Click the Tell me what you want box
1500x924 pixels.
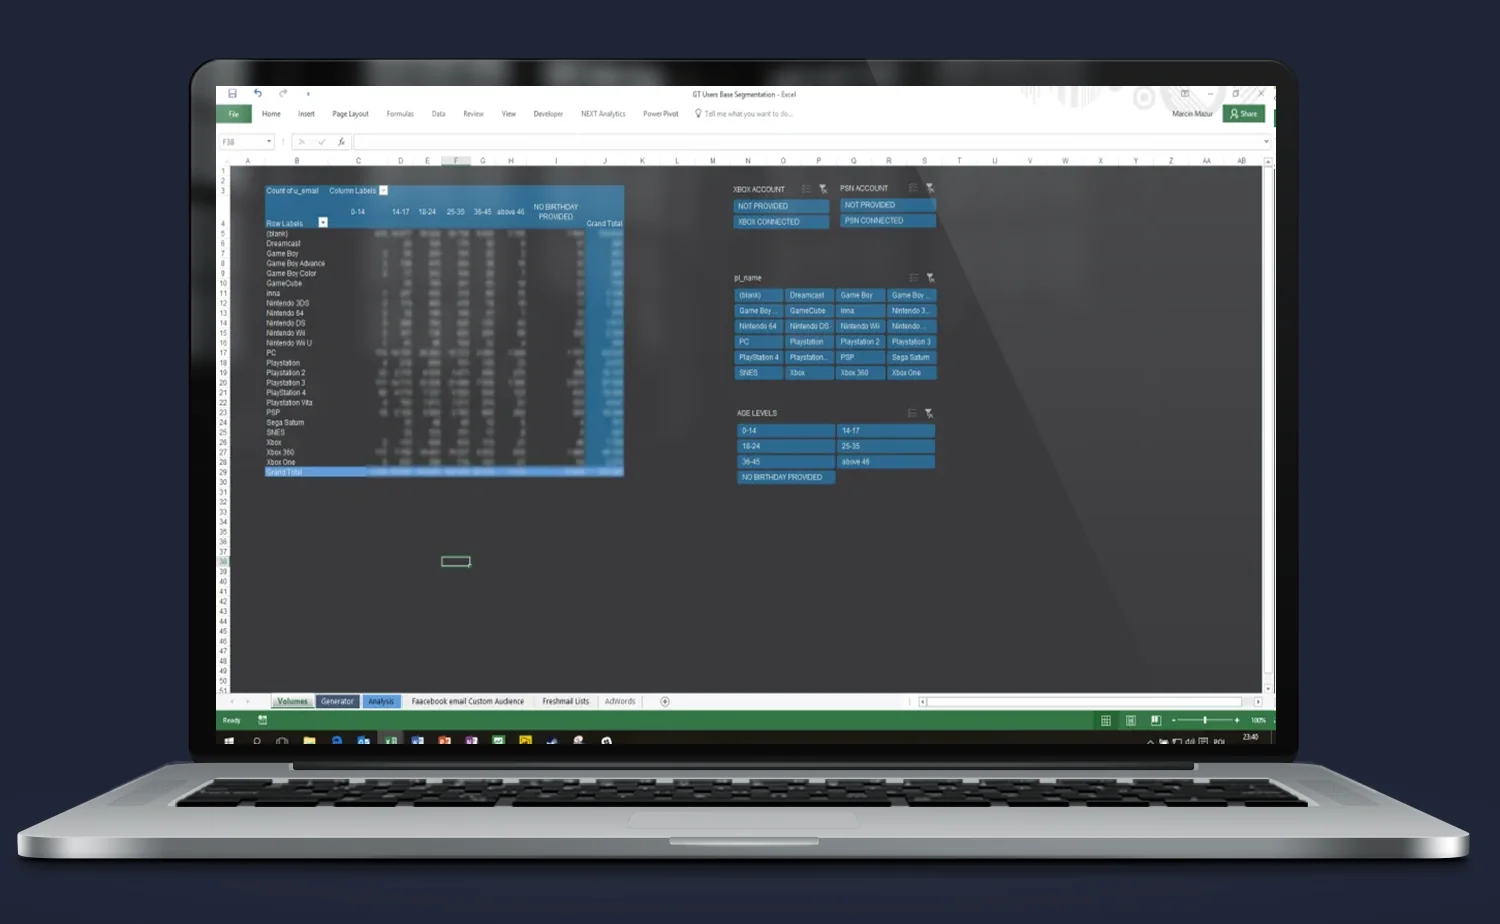pyautogui.click(x=744, y=114)
